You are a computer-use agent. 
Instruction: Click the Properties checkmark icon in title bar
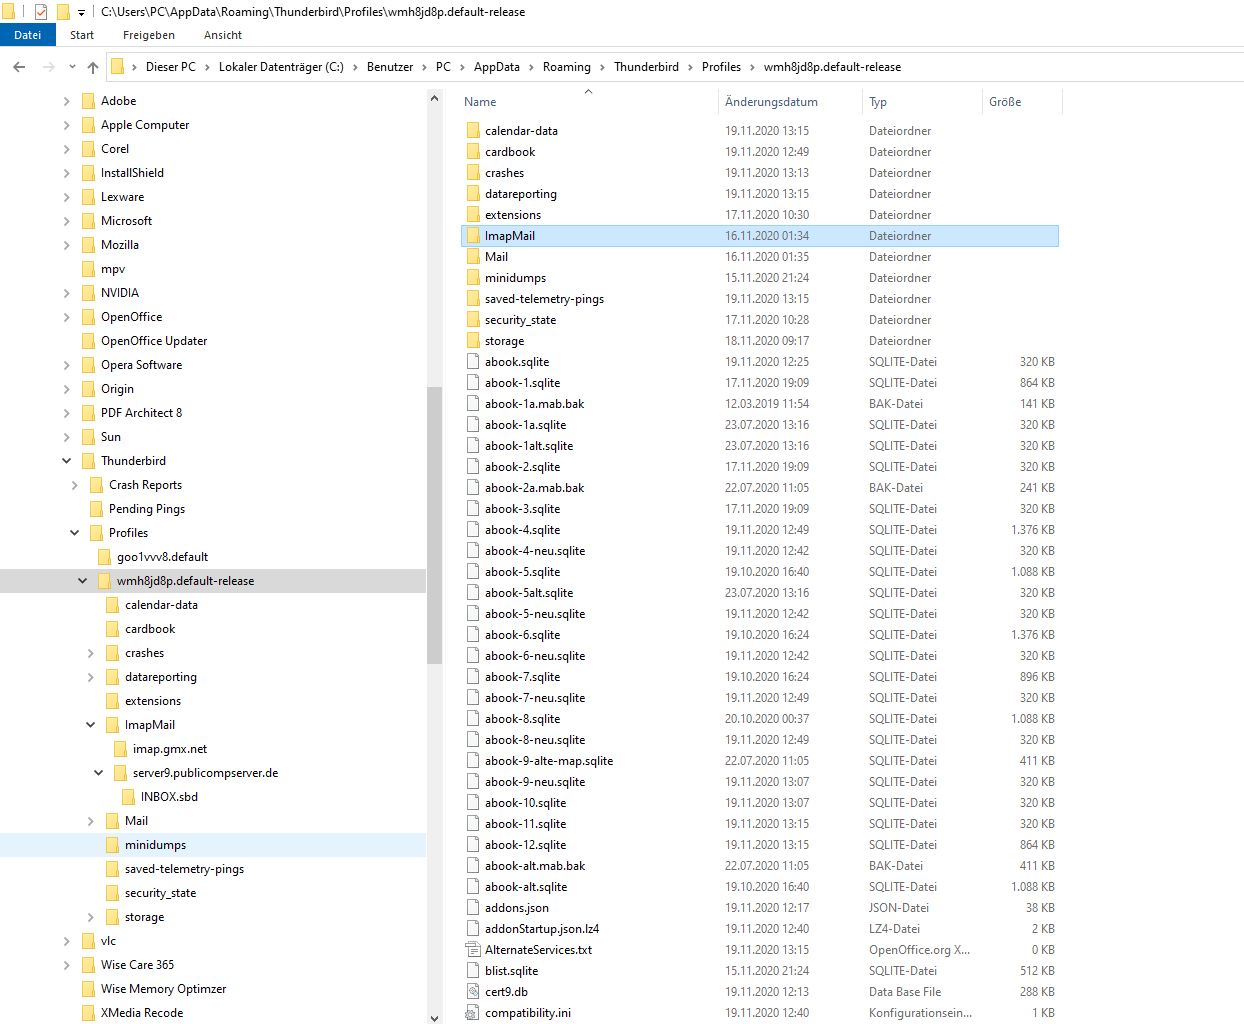click(x=41, y=12)
